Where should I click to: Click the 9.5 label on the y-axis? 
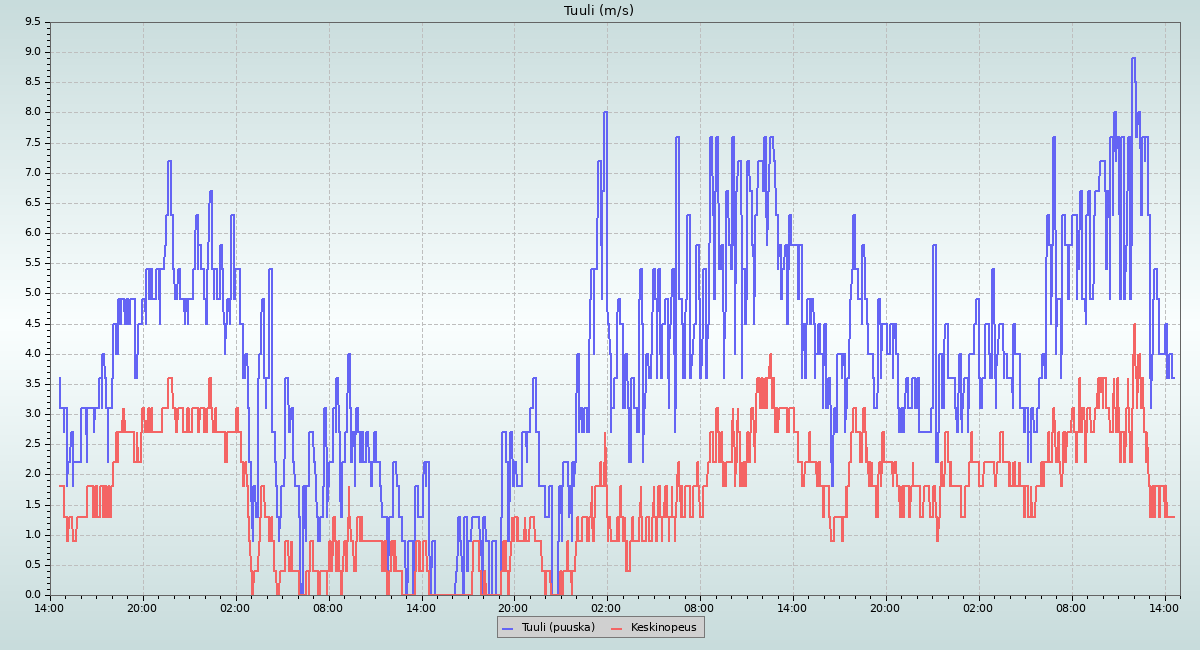click(x=33, y=21)
